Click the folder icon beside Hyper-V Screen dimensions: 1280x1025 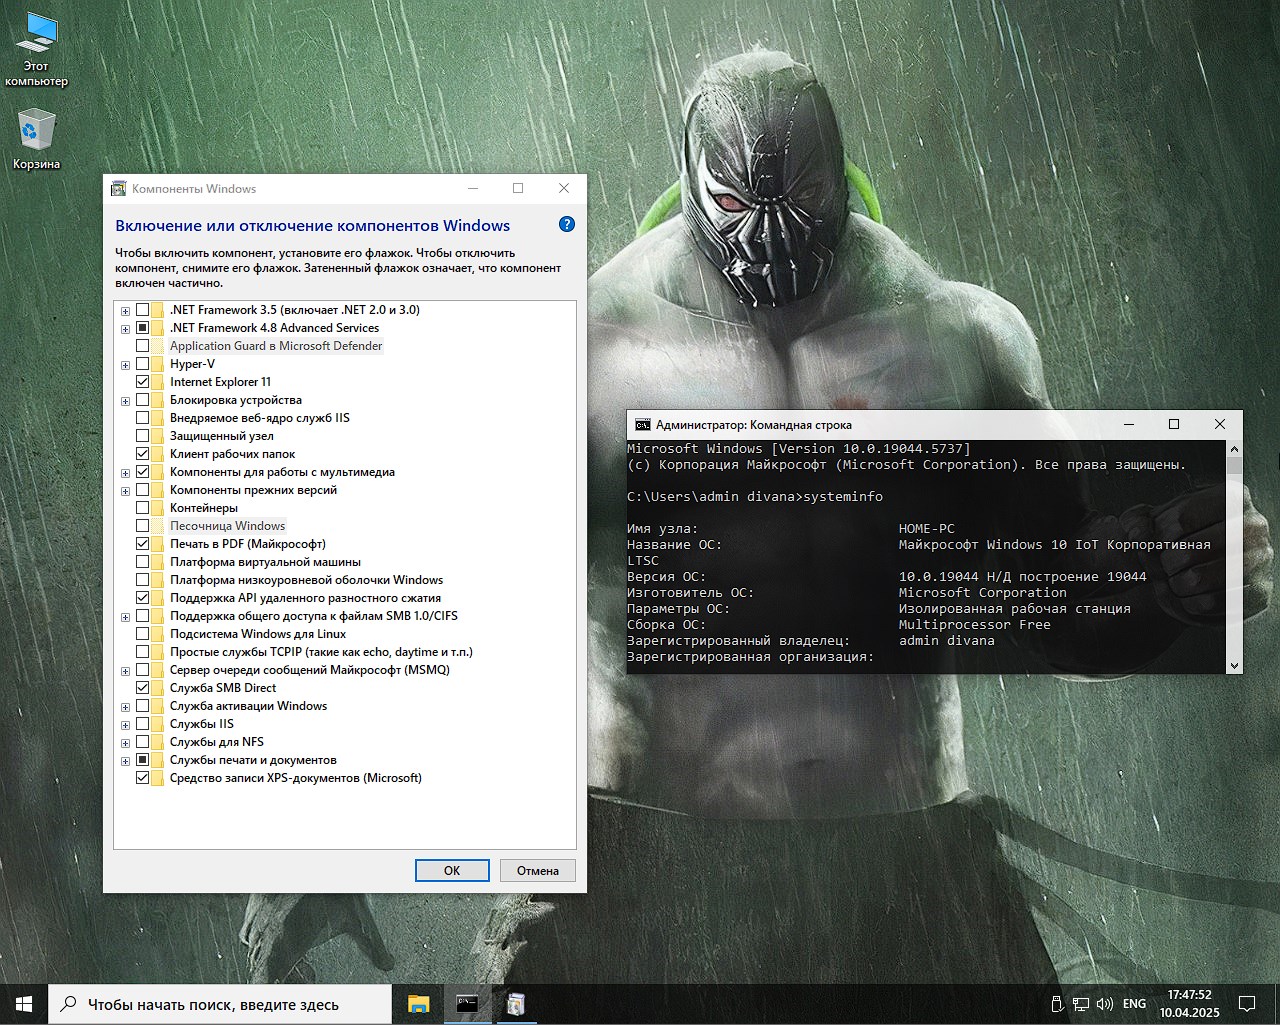coord(158,364)
